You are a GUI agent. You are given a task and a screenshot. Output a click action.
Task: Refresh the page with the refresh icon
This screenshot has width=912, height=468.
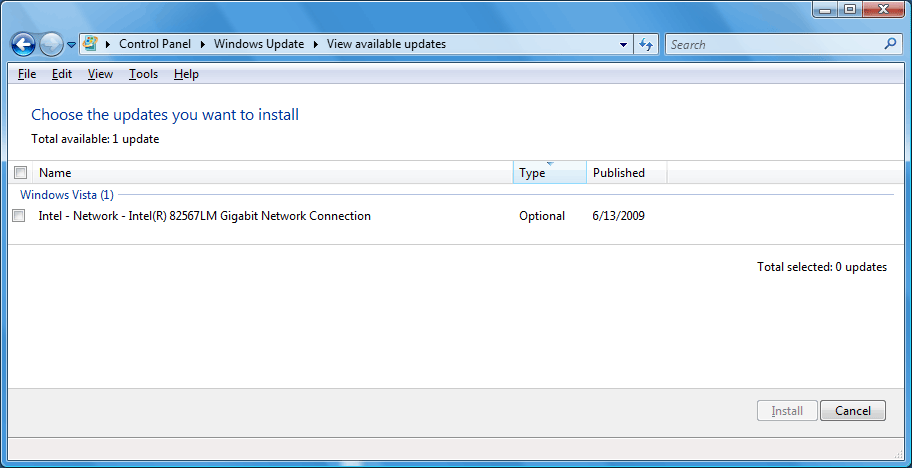(646, 44)
